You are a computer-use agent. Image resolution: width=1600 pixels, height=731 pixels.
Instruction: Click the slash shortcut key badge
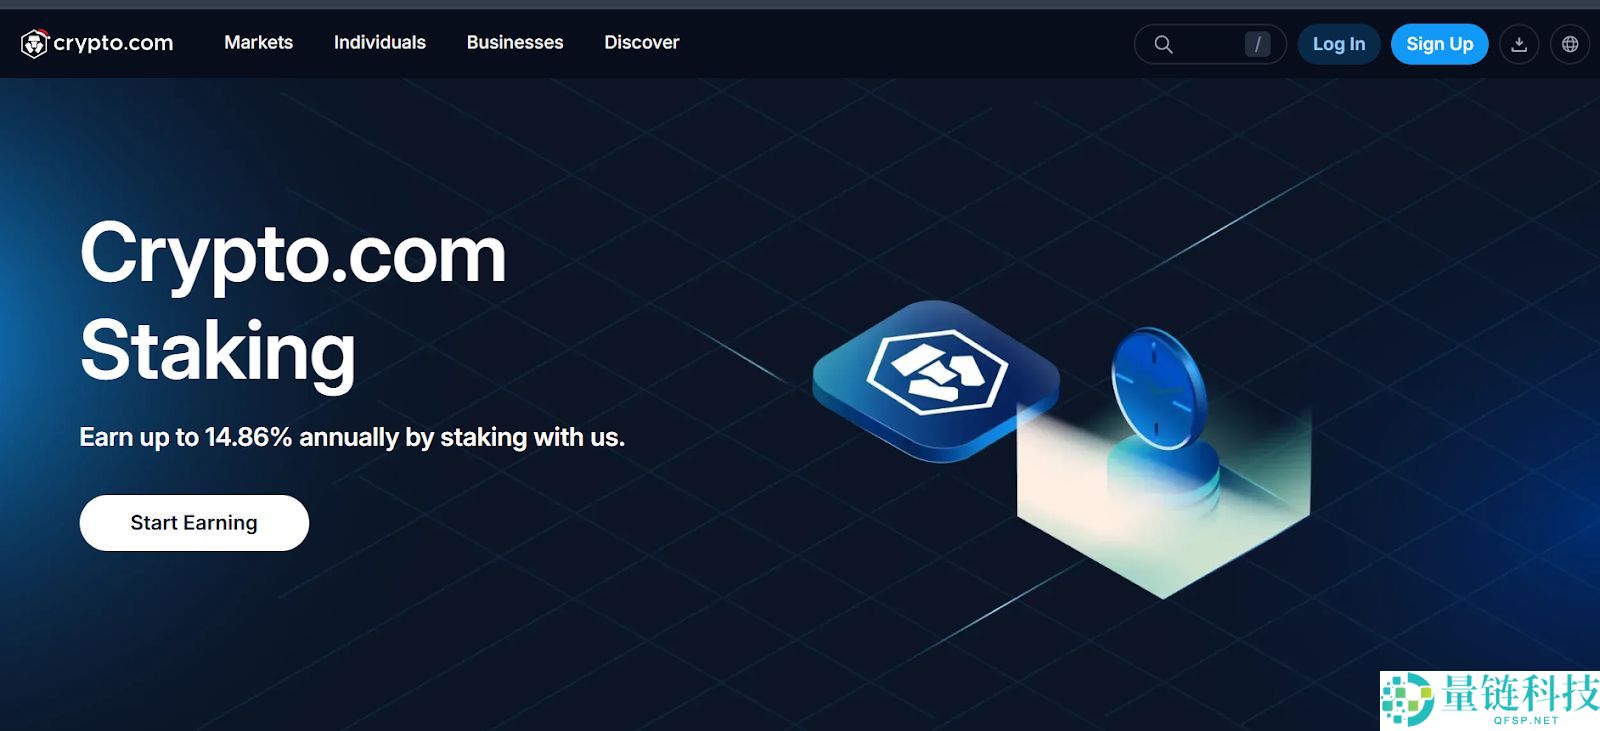point(1257,44)
